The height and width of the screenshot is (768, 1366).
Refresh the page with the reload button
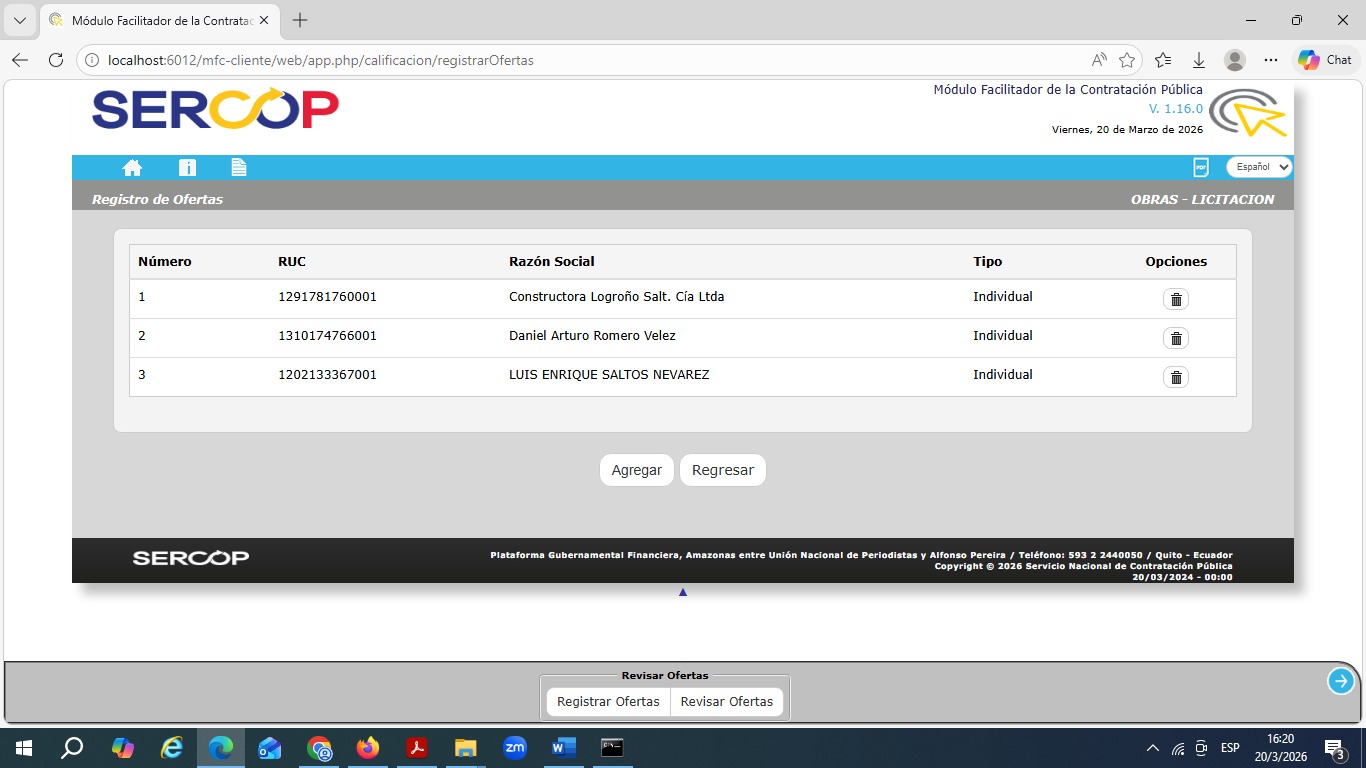(56, 60)
